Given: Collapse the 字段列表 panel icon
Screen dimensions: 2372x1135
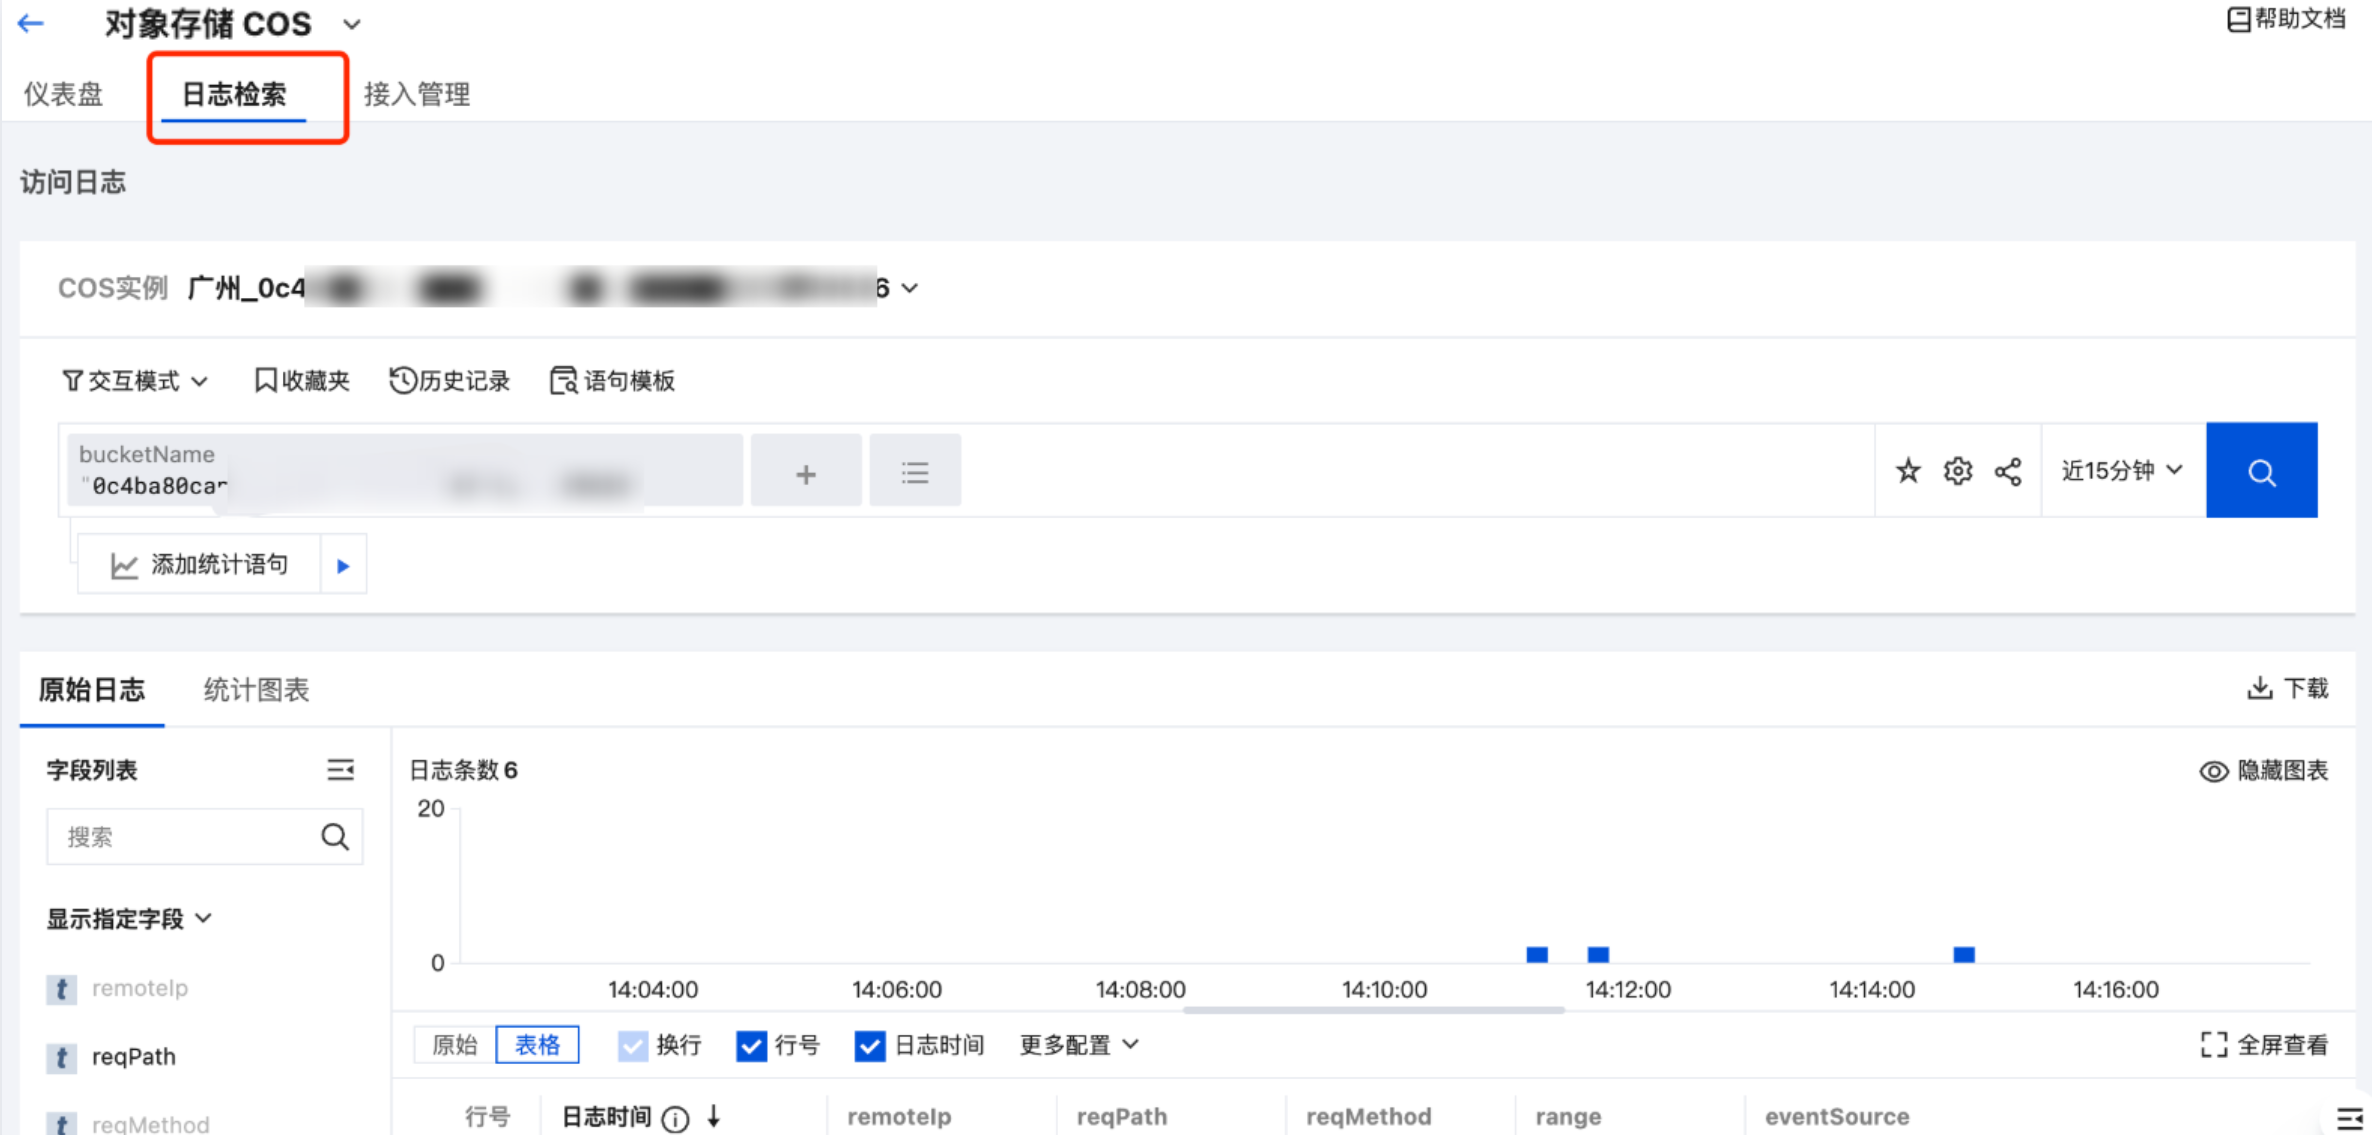Looking at the screenshot, I should click(x=340, y=769).
